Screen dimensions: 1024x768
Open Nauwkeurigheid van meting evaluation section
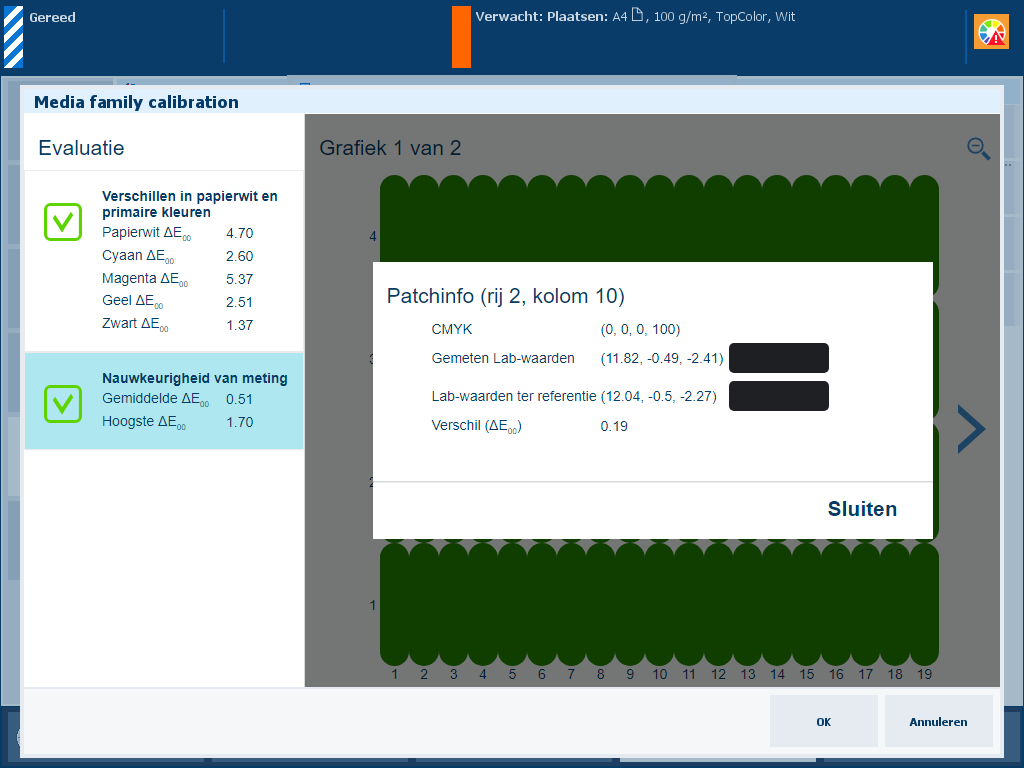tap(164, 401)
